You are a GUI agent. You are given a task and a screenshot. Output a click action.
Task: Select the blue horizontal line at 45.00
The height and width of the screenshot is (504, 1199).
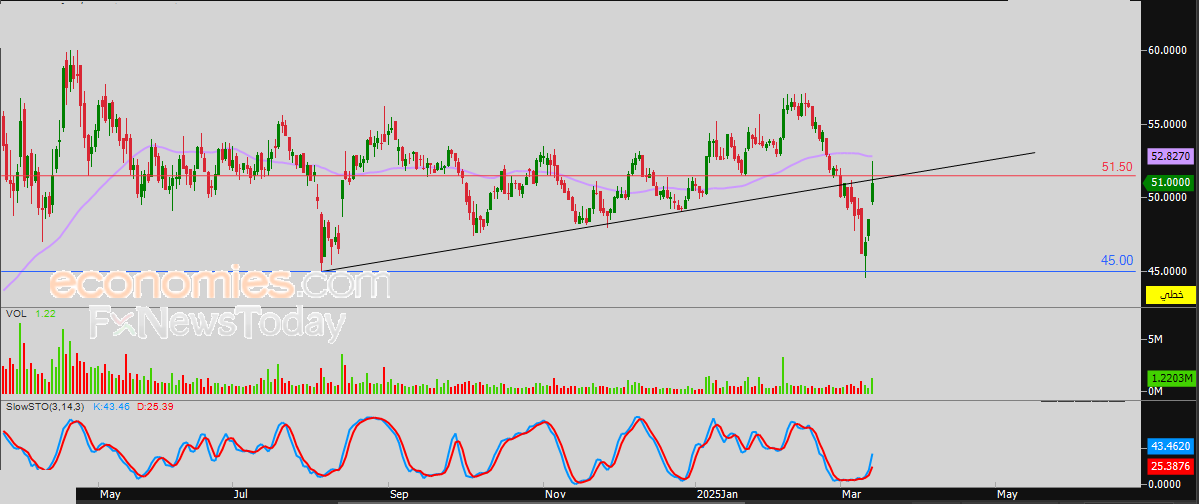[567, 272]
